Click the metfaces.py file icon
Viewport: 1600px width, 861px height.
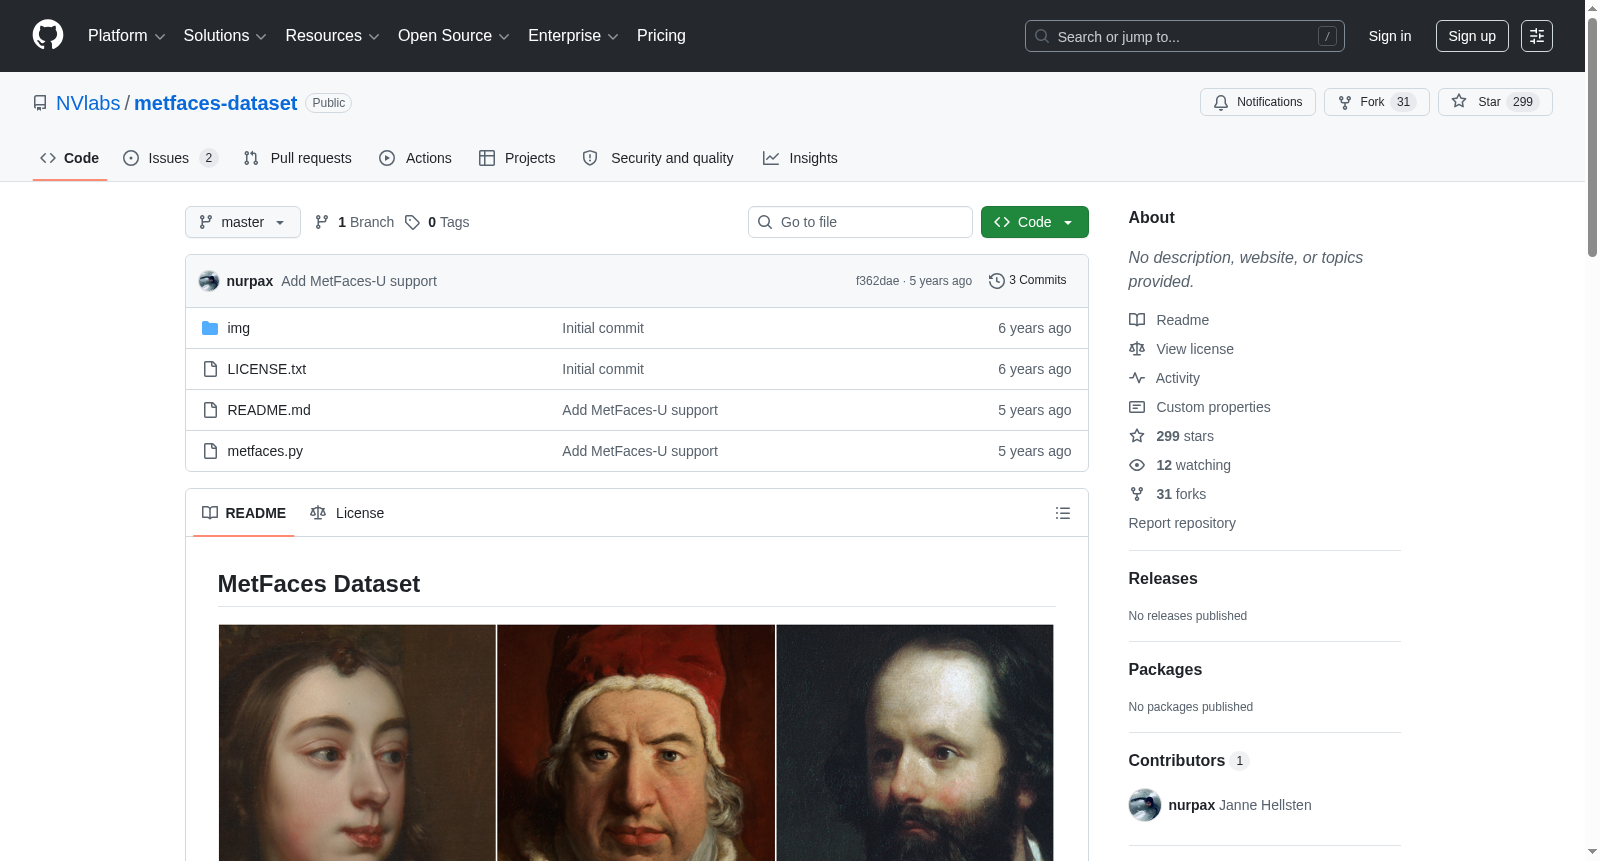210,451
